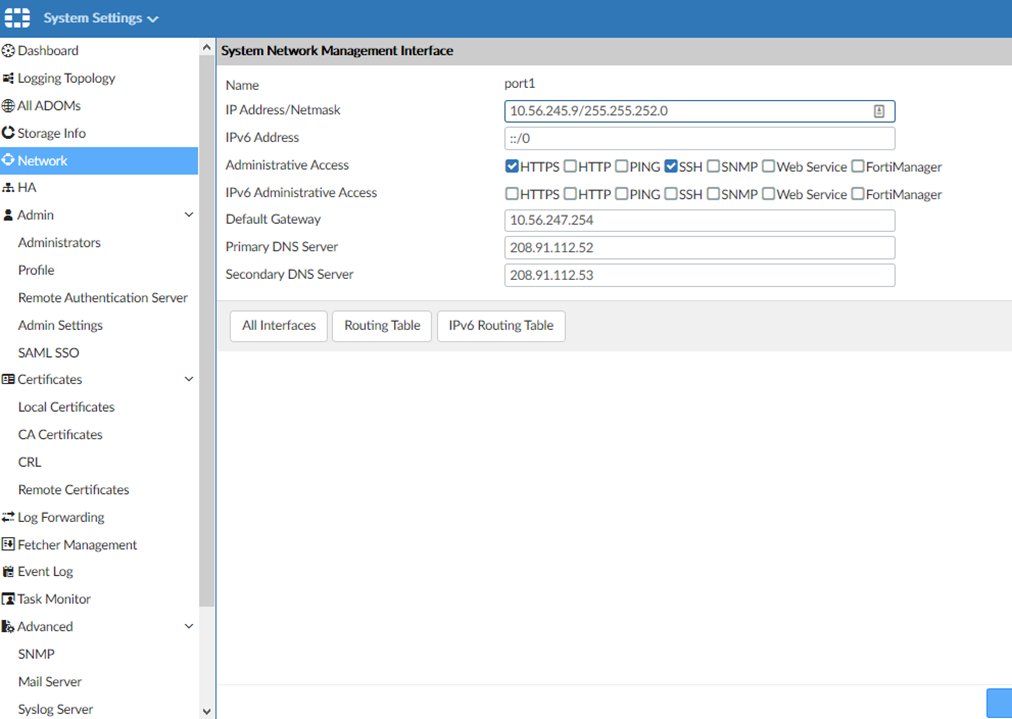Click the HA cluster icon

point(9,188)
